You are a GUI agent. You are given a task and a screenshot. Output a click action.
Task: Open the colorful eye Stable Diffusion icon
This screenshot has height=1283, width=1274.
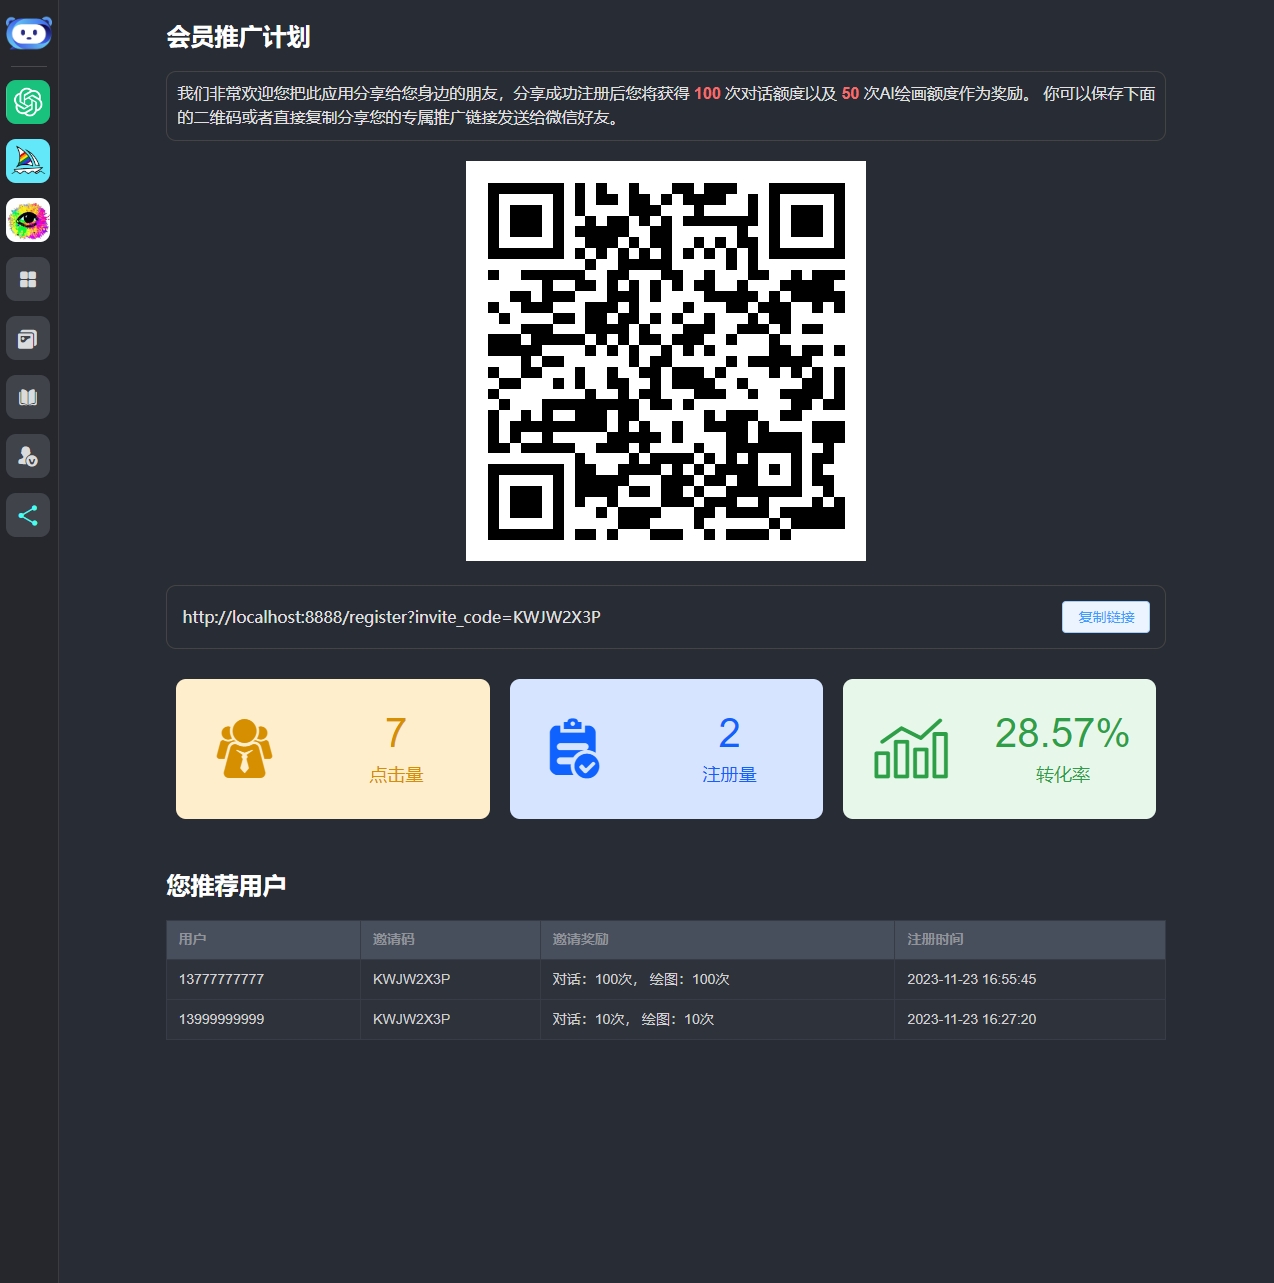click(28, 220)
